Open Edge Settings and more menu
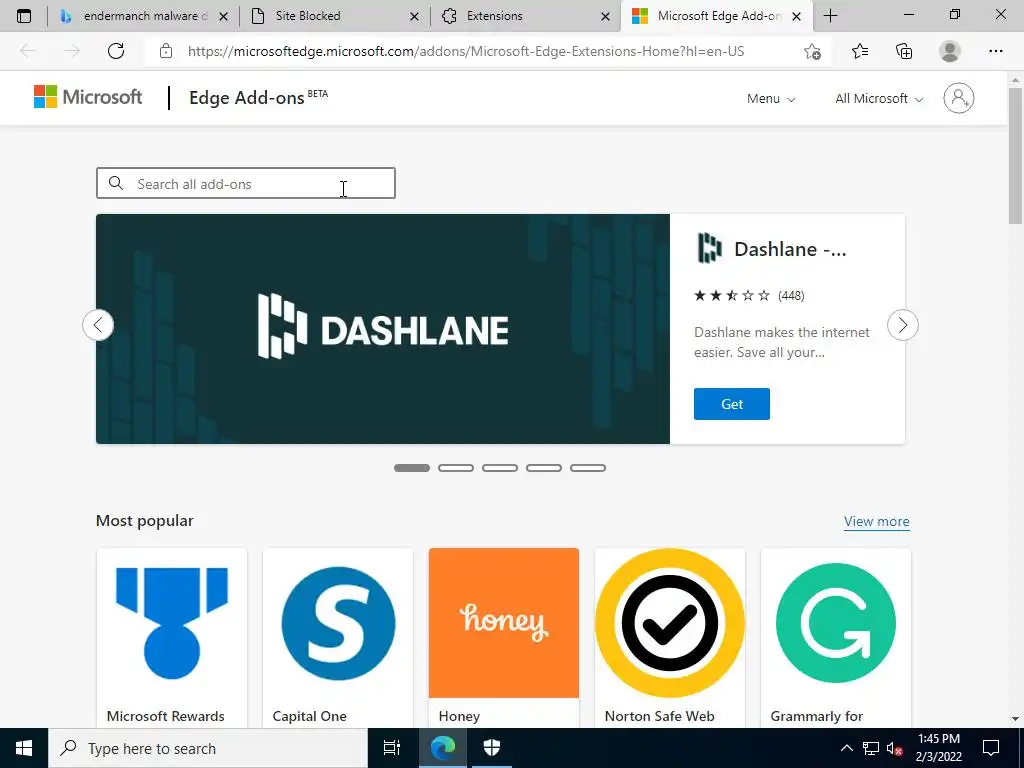 995,51
